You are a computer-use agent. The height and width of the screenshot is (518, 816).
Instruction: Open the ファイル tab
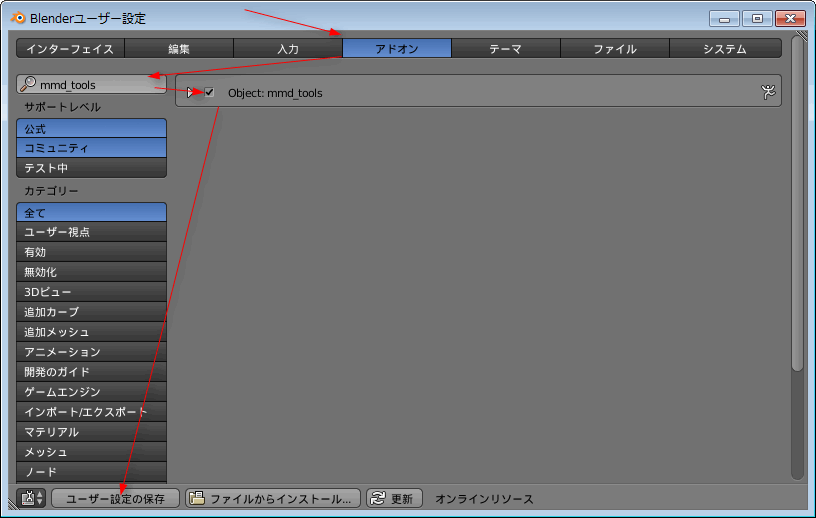(615, 48)
